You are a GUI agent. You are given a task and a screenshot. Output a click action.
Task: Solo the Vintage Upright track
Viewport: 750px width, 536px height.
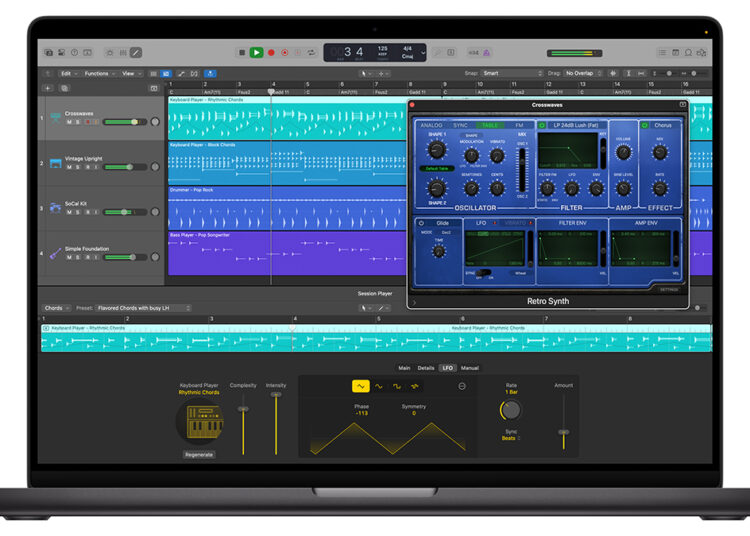tap(78, 167)
